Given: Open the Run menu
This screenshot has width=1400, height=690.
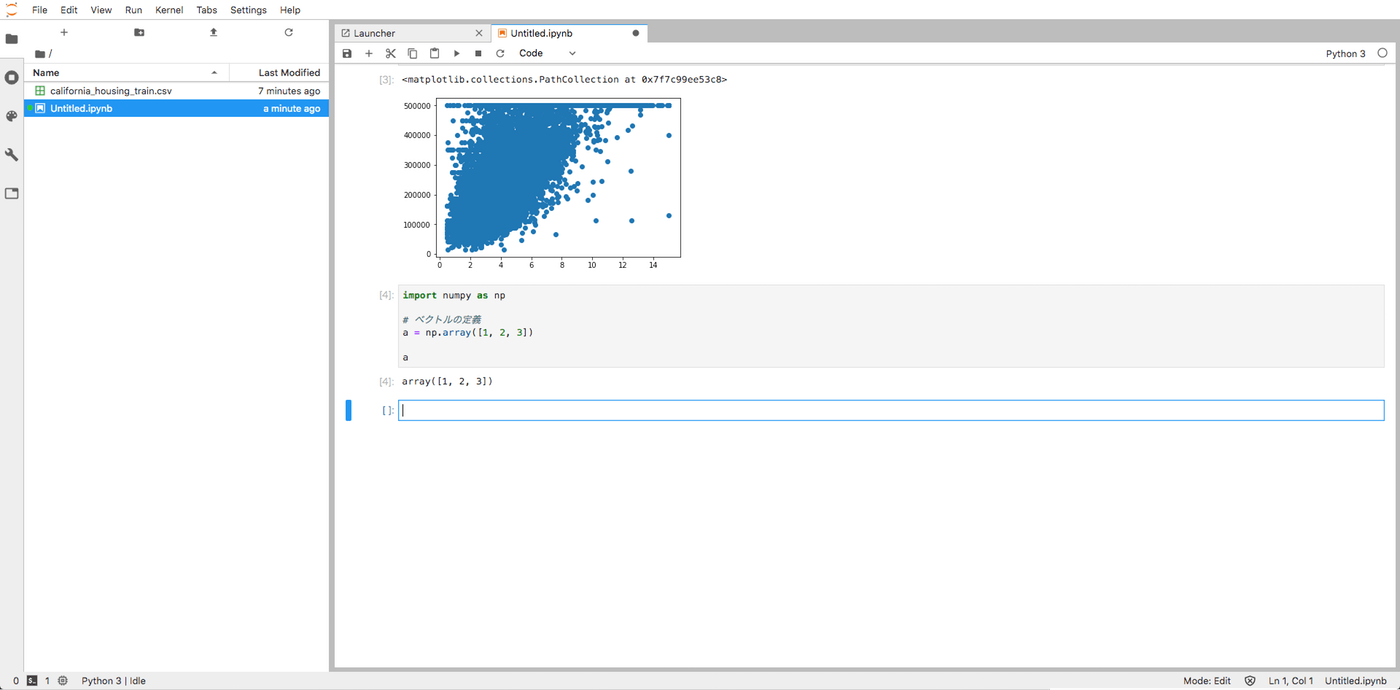Looking at the screenshot, I should pos(133,10).
